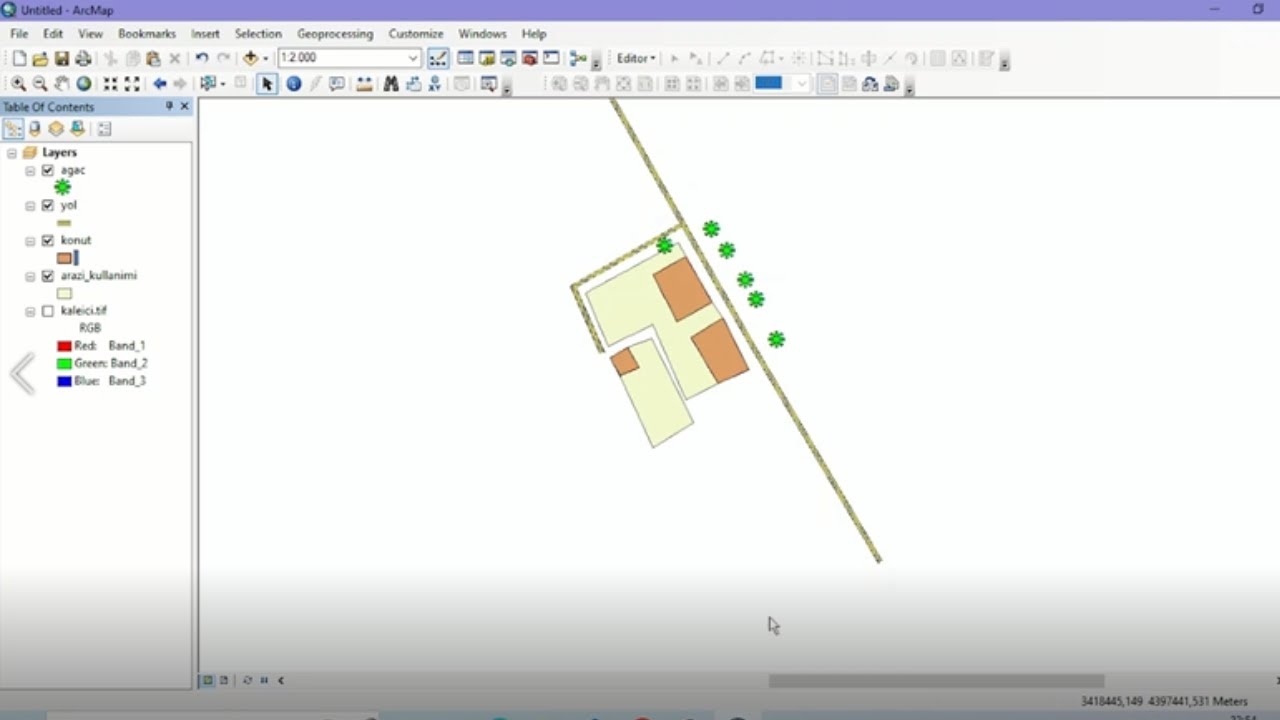Screen dimensions: 1280x720
Task: Click the Add Data button icon
Action: pos(250,59)
